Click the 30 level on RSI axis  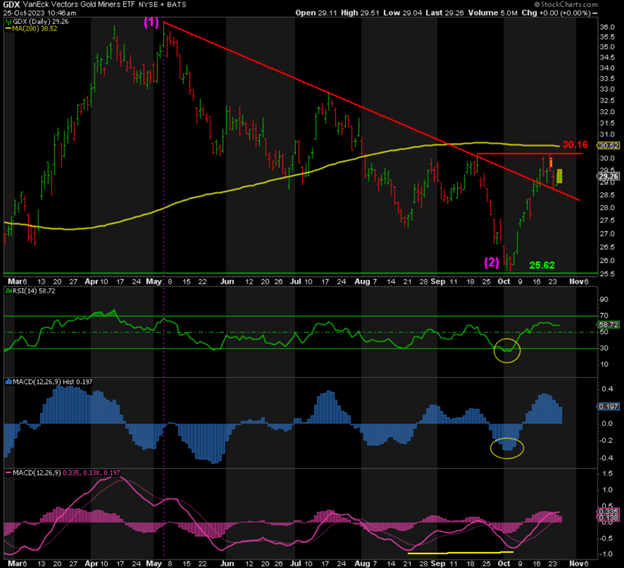pyautogui.click(x=603, y=348)
